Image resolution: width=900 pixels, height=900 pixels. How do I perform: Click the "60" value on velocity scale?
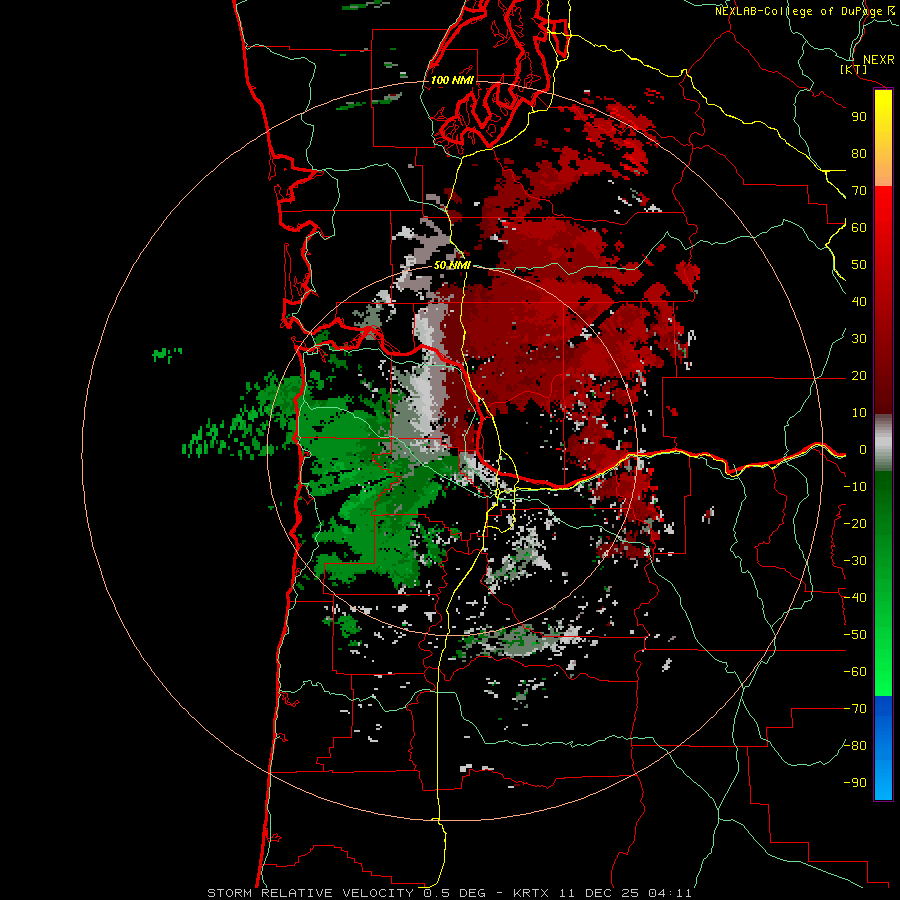[859, 227]
